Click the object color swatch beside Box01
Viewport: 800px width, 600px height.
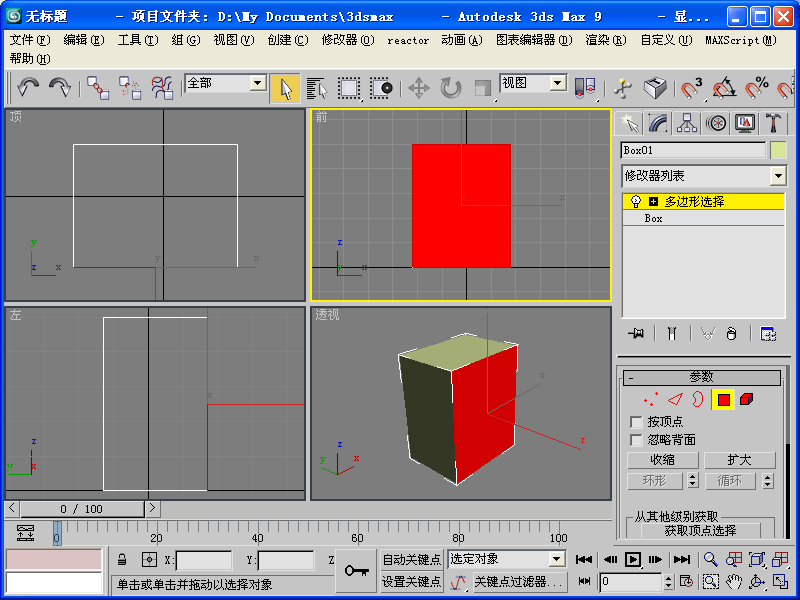[x=778, y=150]
